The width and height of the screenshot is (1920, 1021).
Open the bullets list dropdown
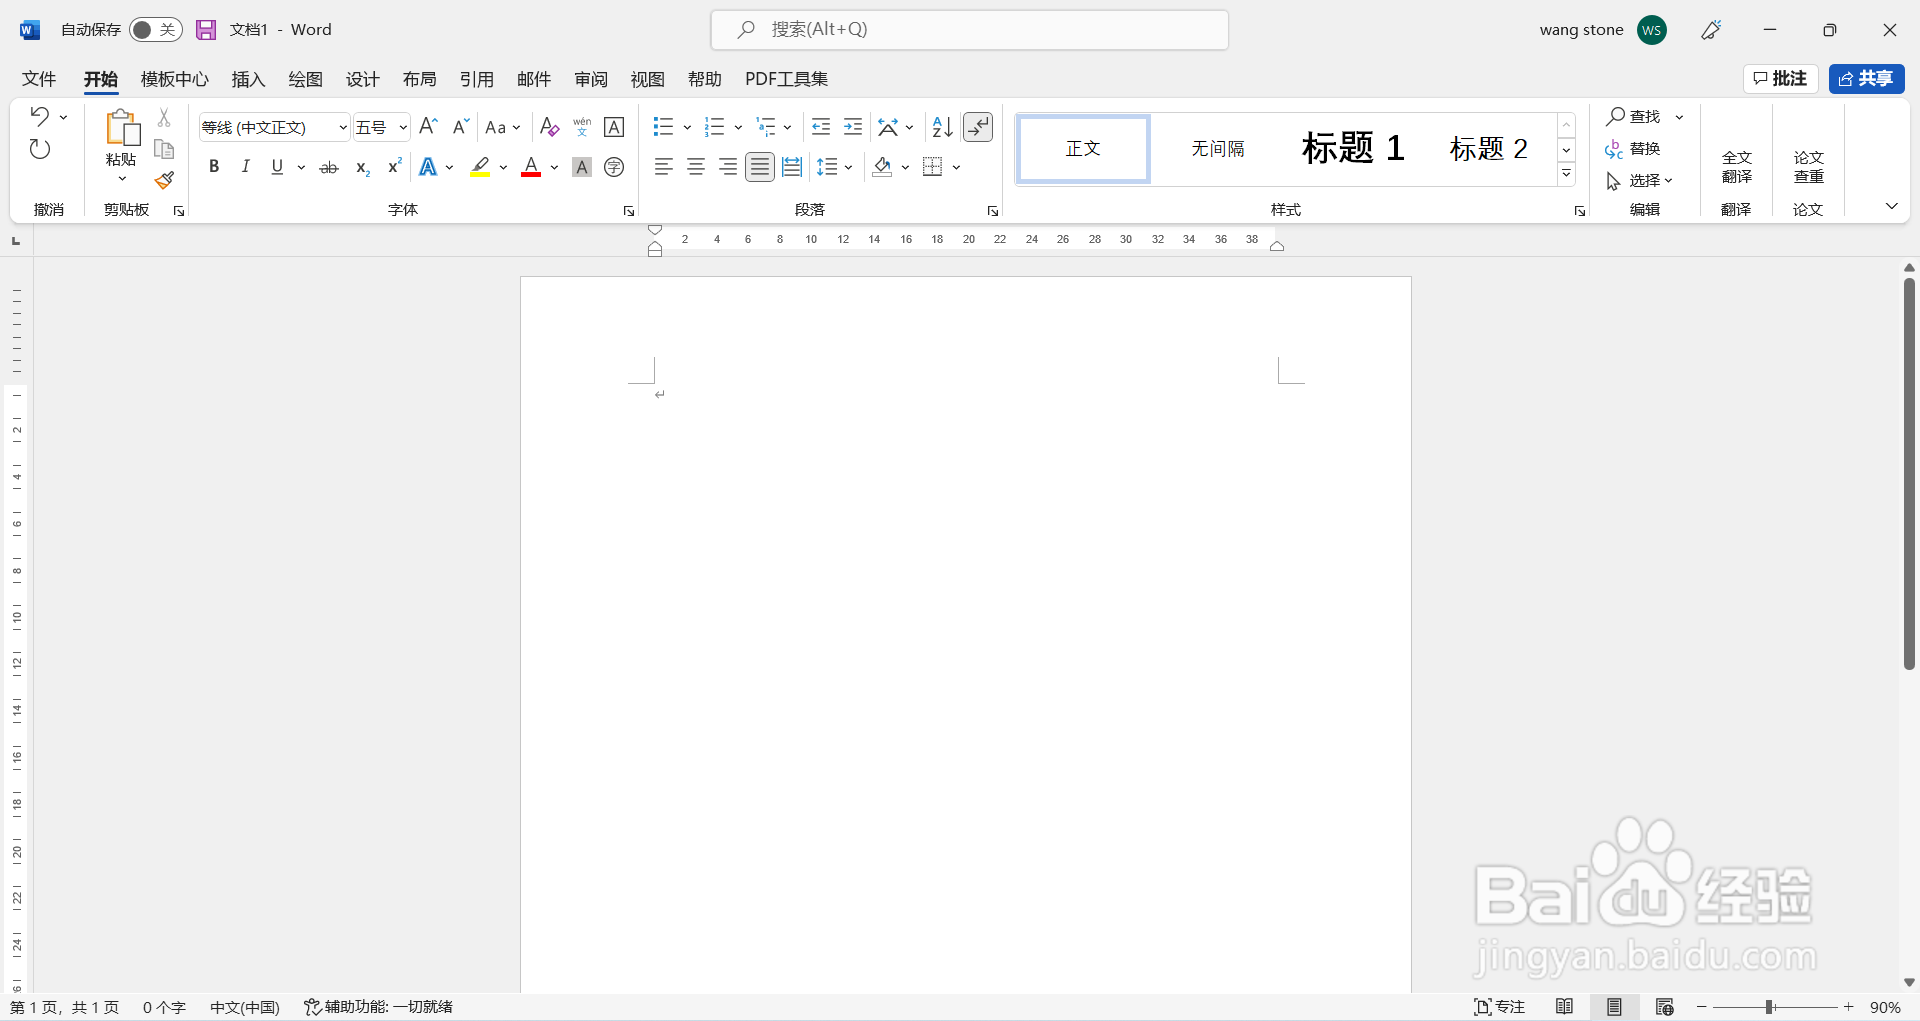point(687,127)
